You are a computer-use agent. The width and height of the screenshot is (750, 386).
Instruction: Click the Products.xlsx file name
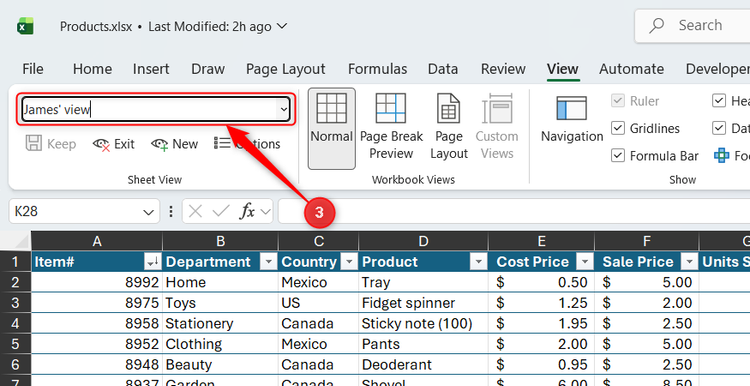[96, 26]
